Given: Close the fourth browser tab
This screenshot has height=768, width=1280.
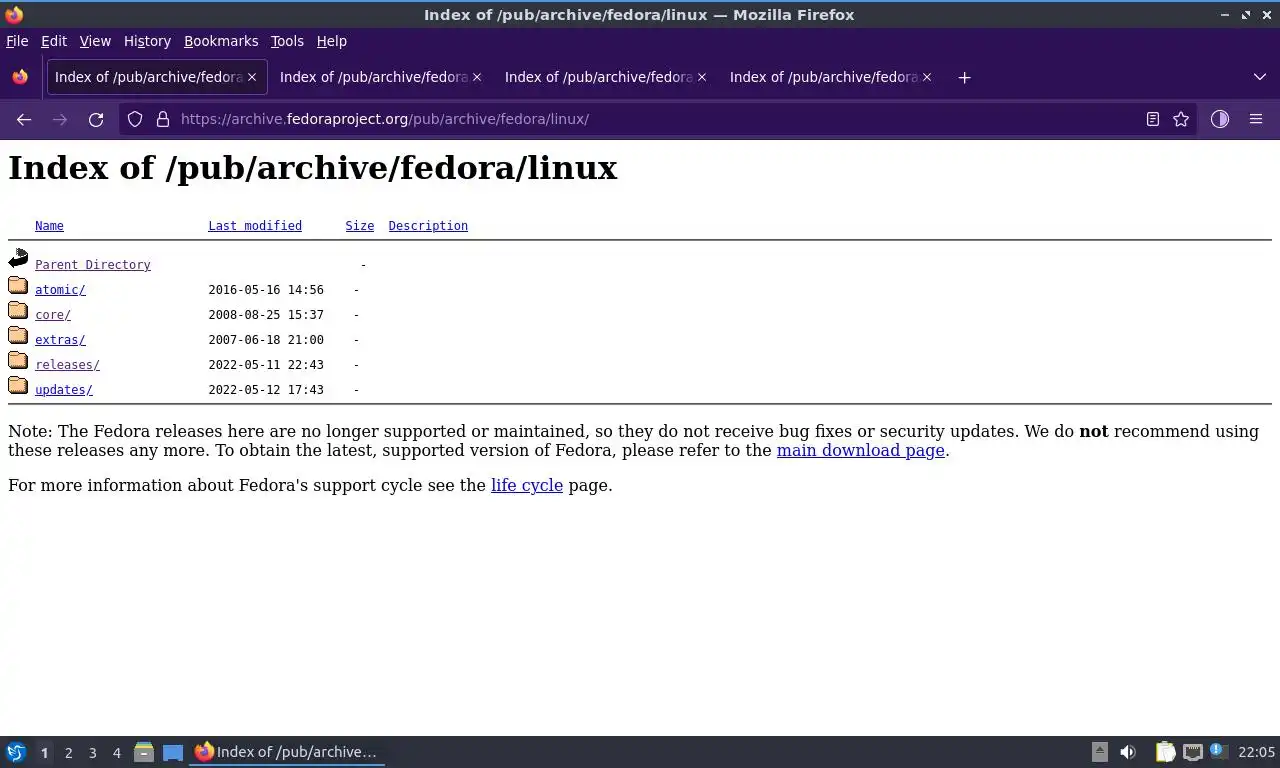Looking at the screenshot, I should 927,77.
